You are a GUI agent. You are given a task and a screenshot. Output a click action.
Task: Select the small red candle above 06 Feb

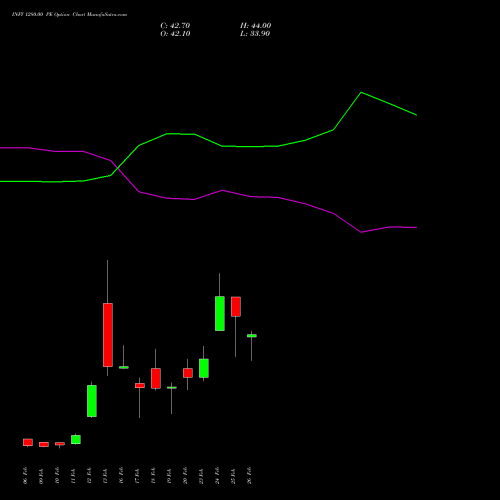[x=28, y=442]
